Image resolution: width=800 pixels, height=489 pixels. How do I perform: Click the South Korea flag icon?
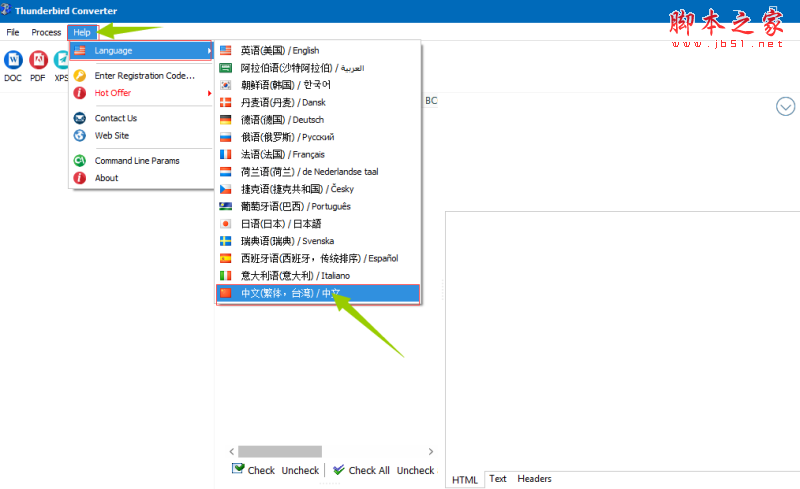click(226, 85)
